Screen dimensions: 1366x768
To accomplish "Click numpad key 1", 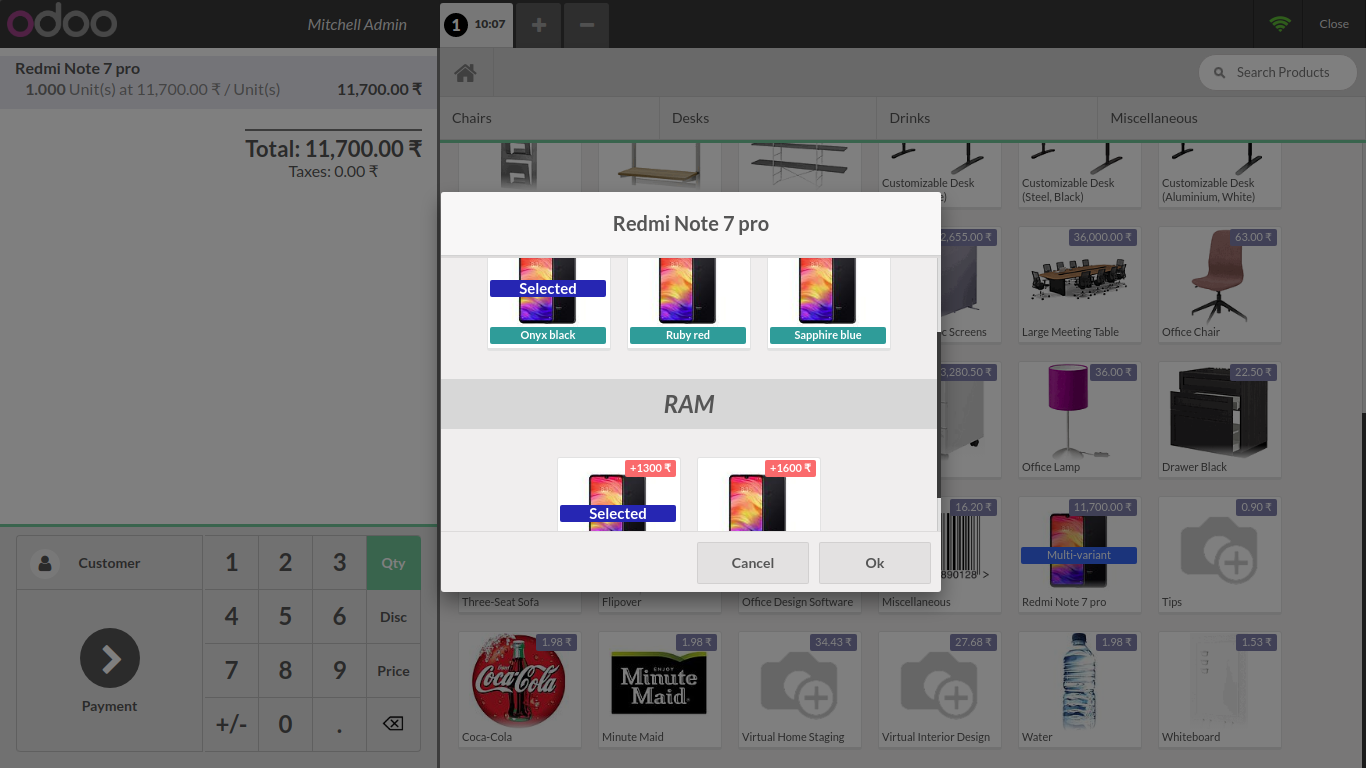I will click(x=231, y=563).
